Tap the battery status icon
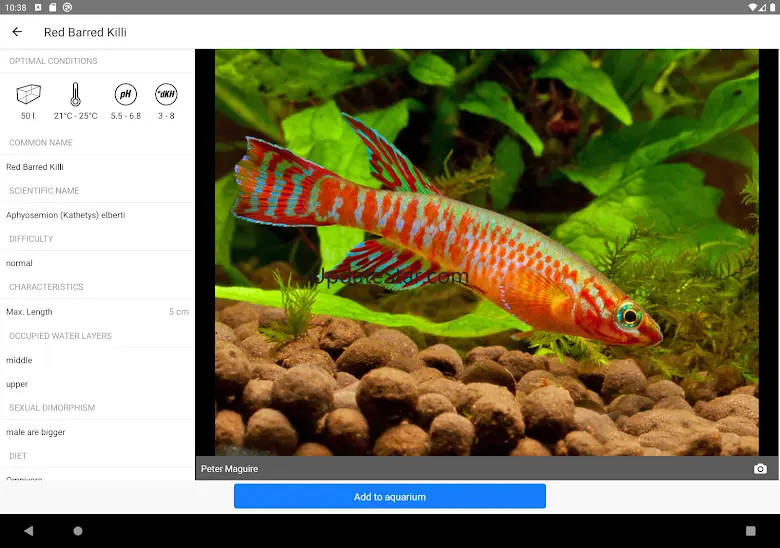The width and height of the screenshot is (780, 548). tap(773, 7)
